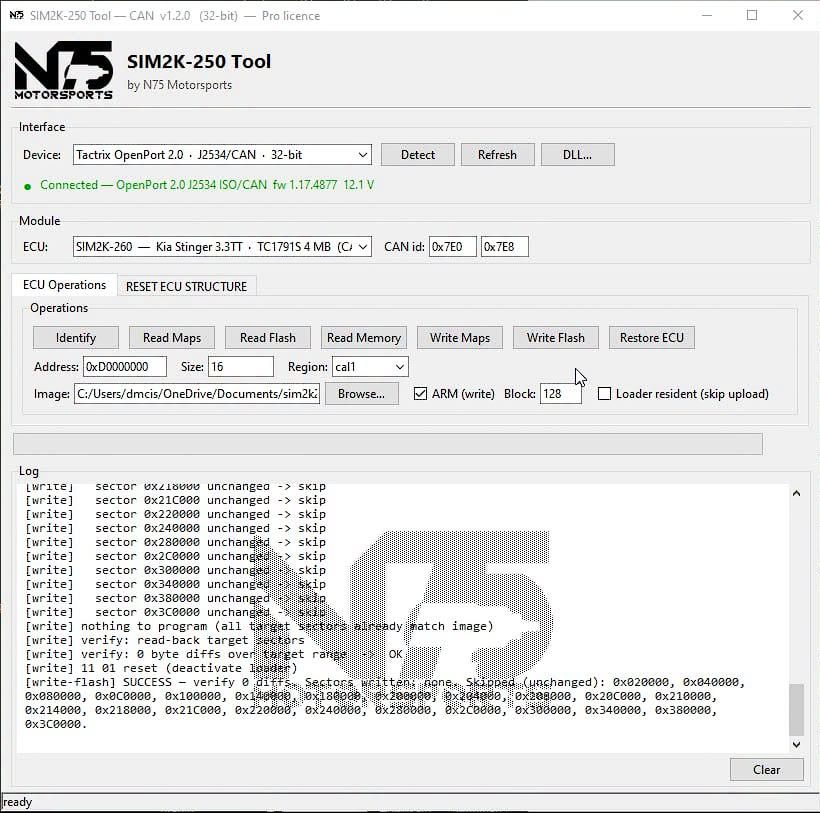Clear the log with Clear button
The height and width of the screenshot is (813, 820).
pyautogui.click(x=767, y=770)
